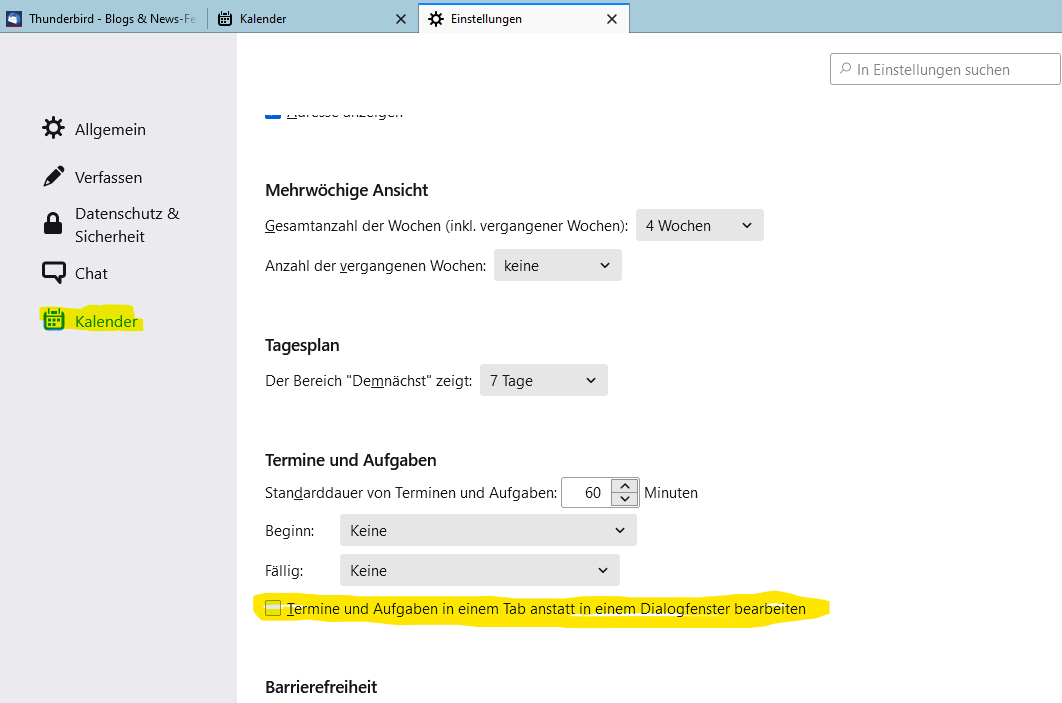Decrease the Standarddauer minutes with down arrow
This screenshot has width=1062, height=703.
pyautogui.click(x=625, y=499)
